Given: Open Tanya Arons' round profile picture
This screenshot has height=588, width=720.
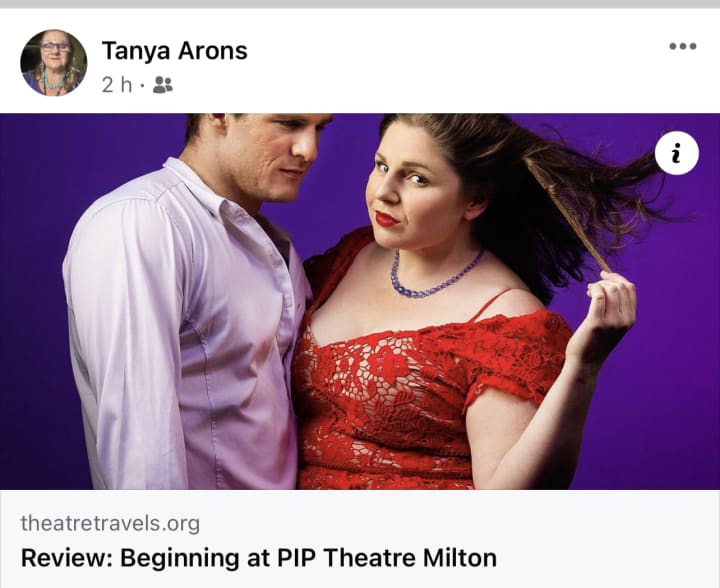Looking at the screenshot, I should click(x=54, y=63).
